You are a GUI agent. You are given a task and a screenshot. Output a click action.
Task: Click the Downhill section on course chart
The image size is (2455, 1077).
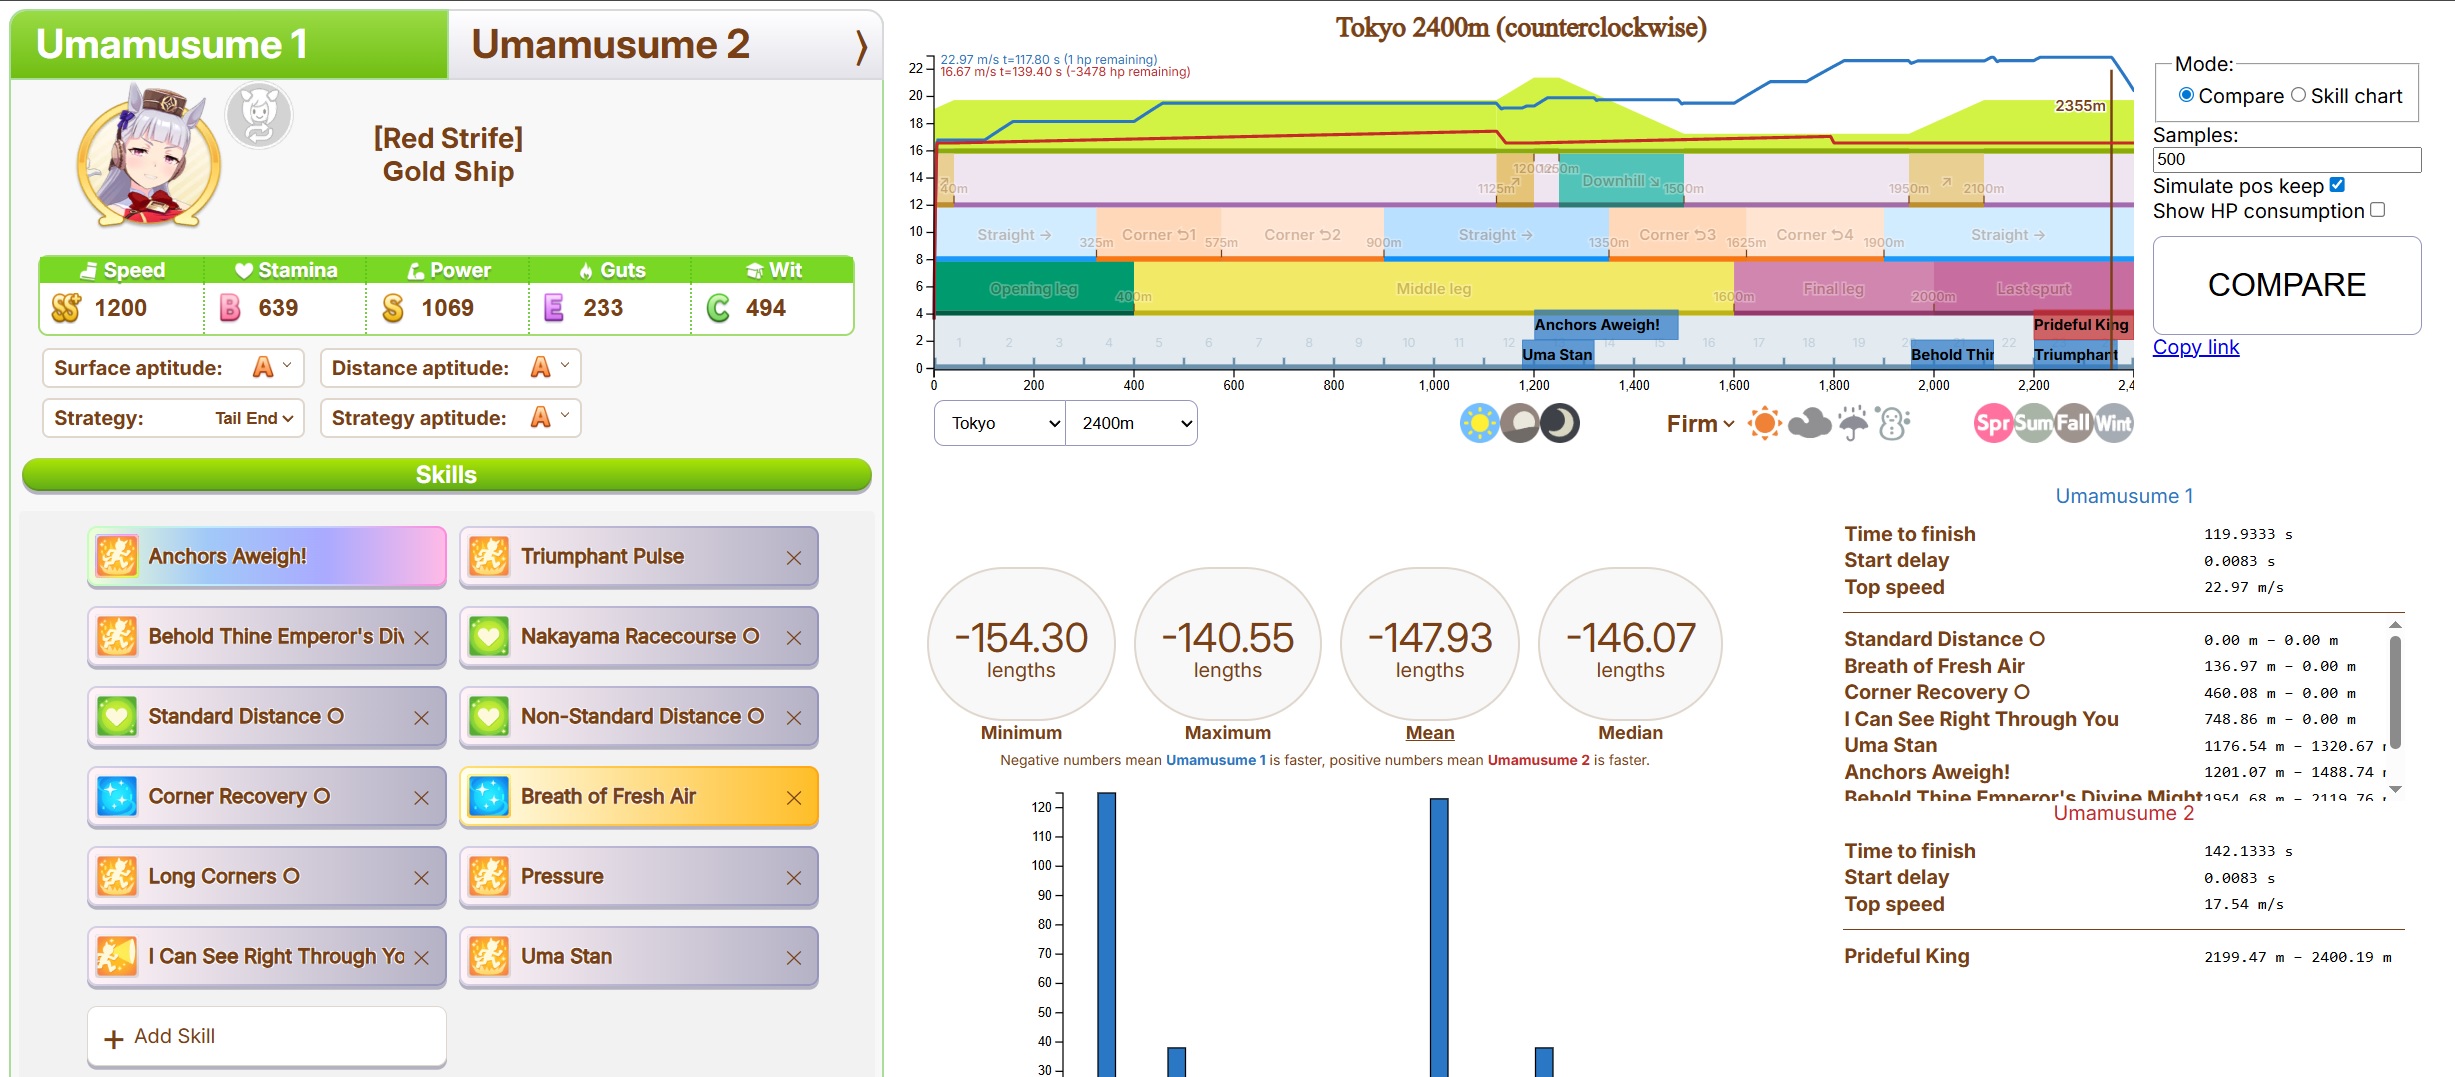[1621, 181]
